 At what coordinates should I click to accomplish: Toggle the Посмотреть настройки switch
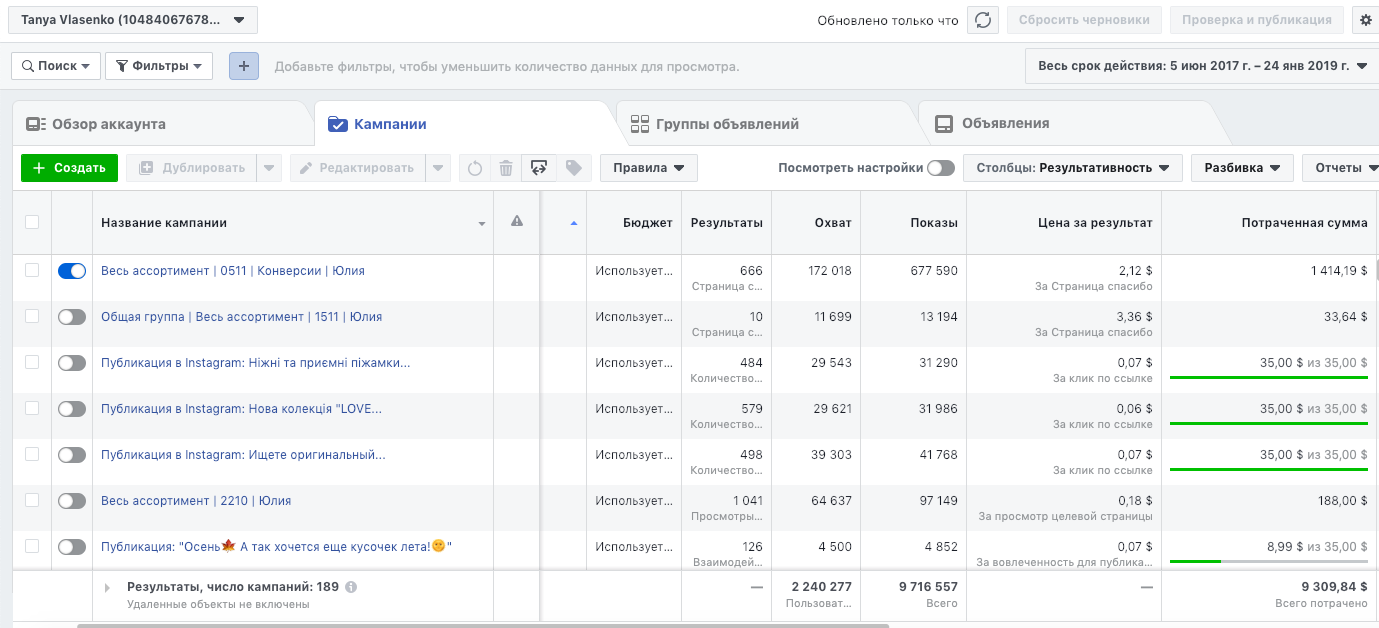(940, 168)
